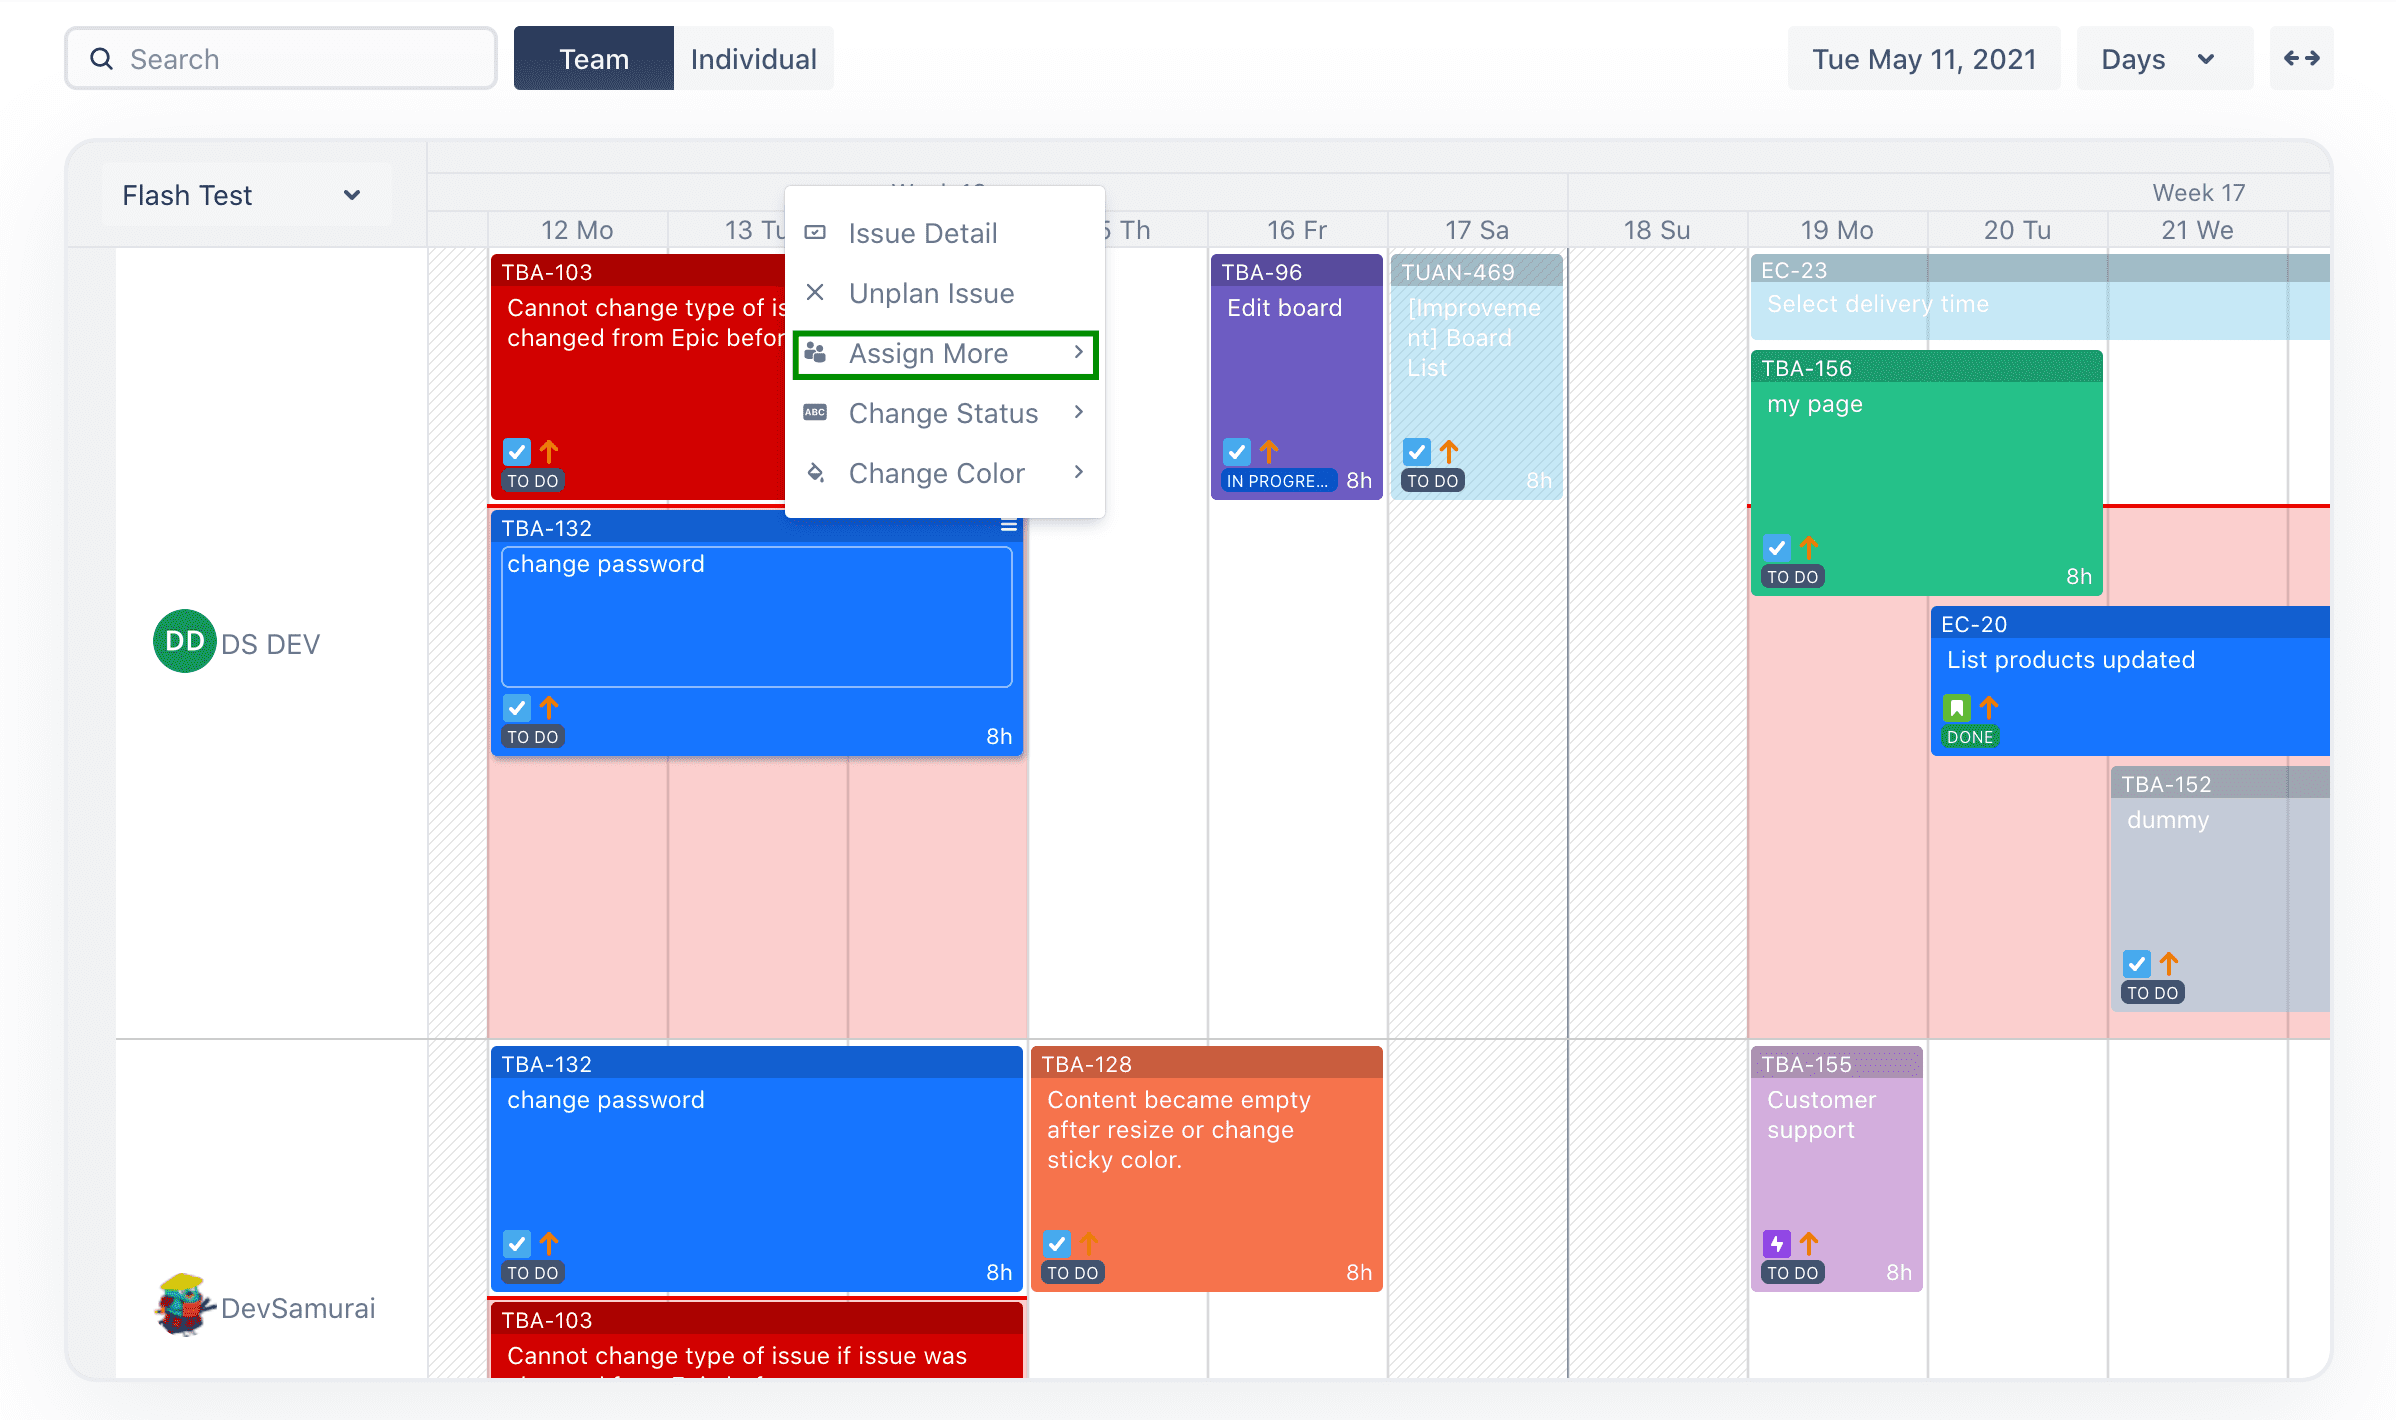Click TO DO status on TBA-128 card
Screen dimensions: 2396x1420
(1073, 1273)
